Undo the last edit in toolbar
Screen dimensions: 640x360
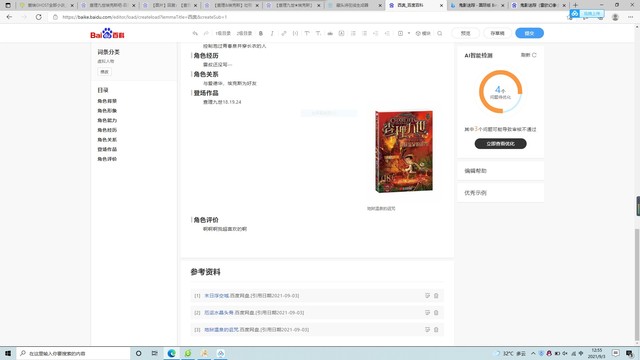(x=195, y=33)
